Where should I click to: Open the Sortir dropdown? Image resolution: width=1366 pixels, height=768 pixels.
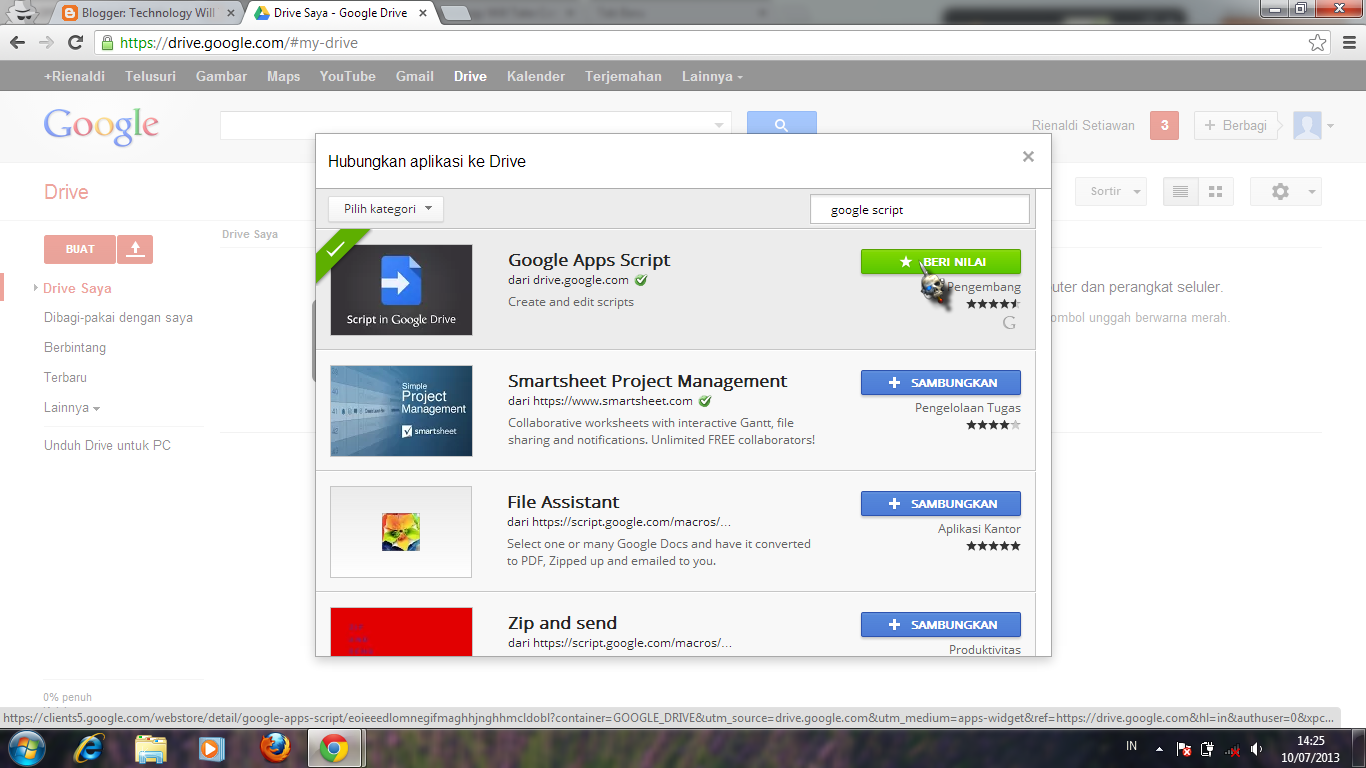1111,192
